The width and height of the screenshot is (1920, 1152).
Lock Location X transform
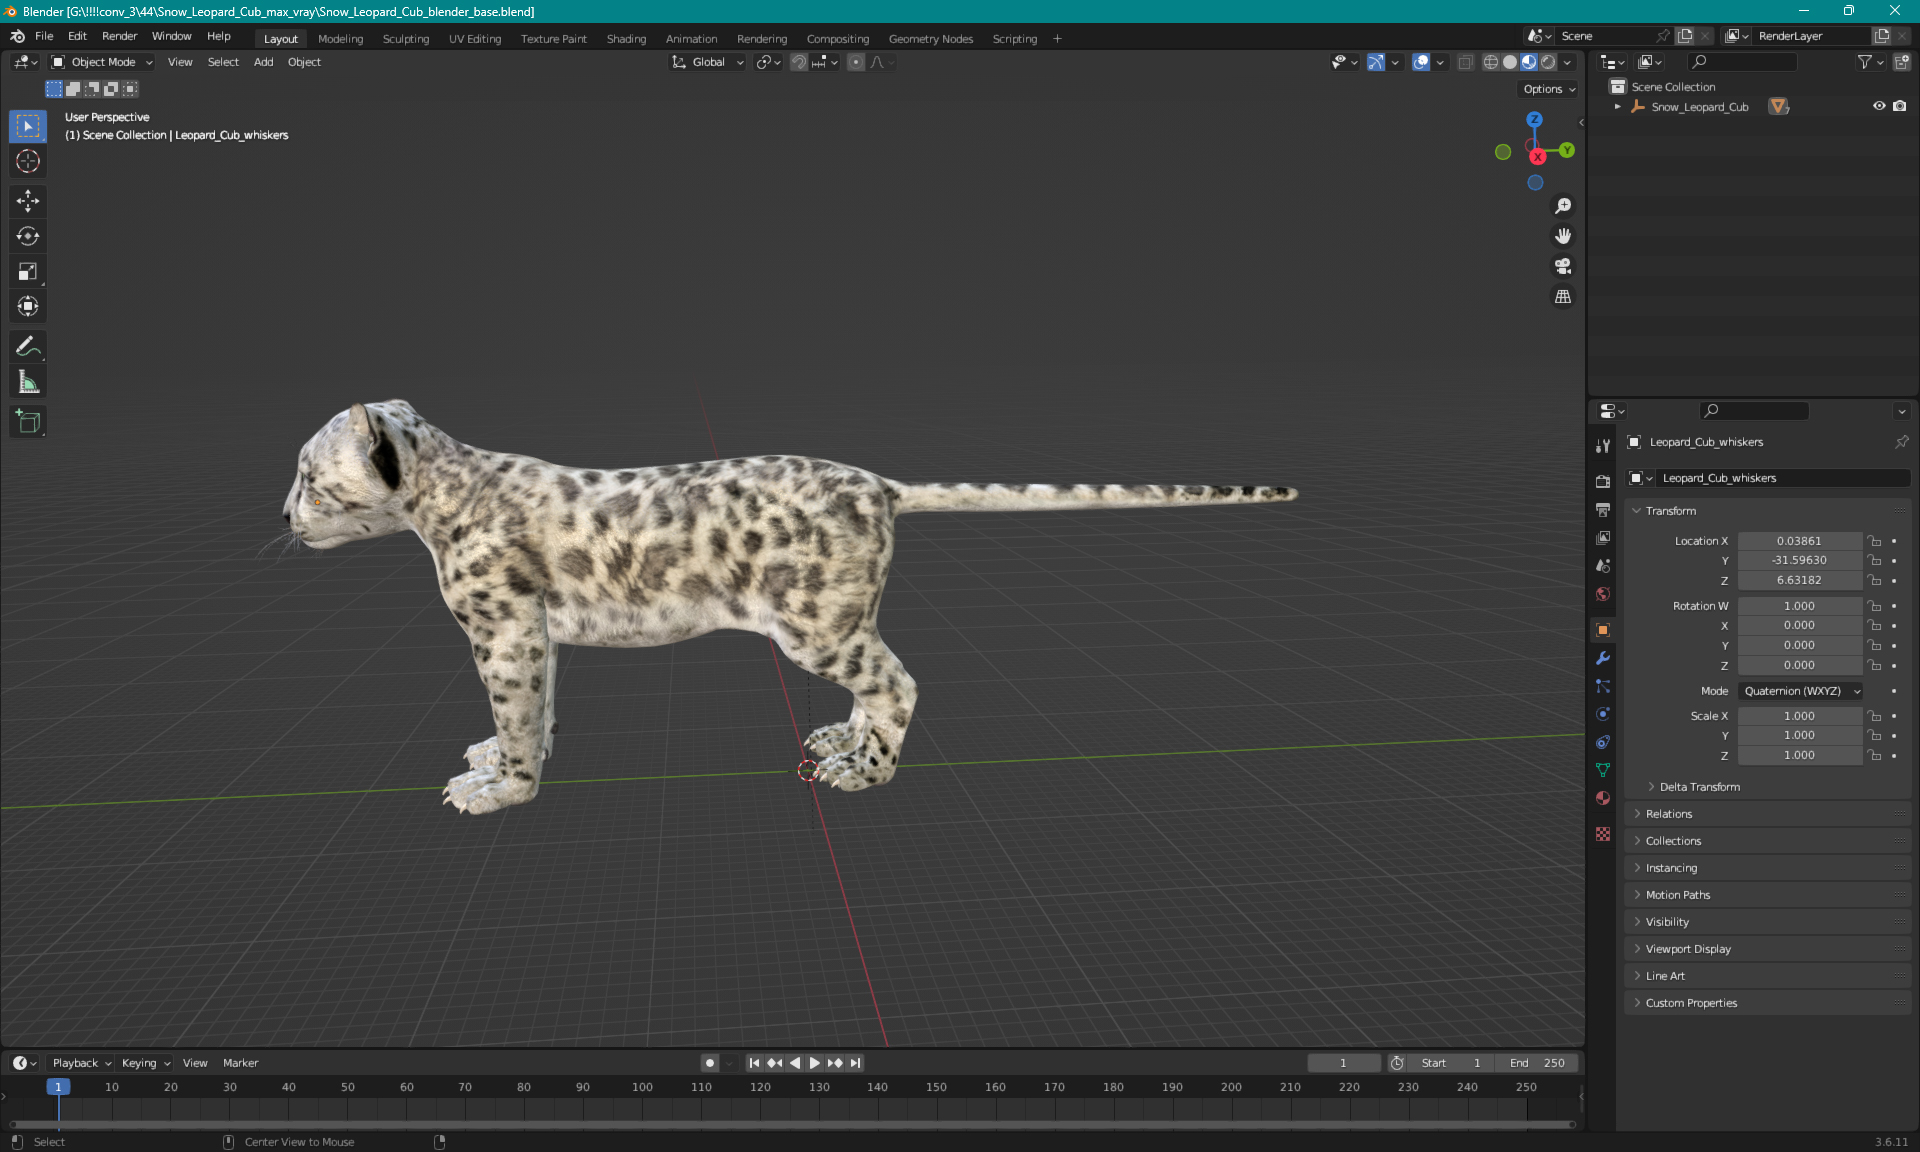(1875, 541)
